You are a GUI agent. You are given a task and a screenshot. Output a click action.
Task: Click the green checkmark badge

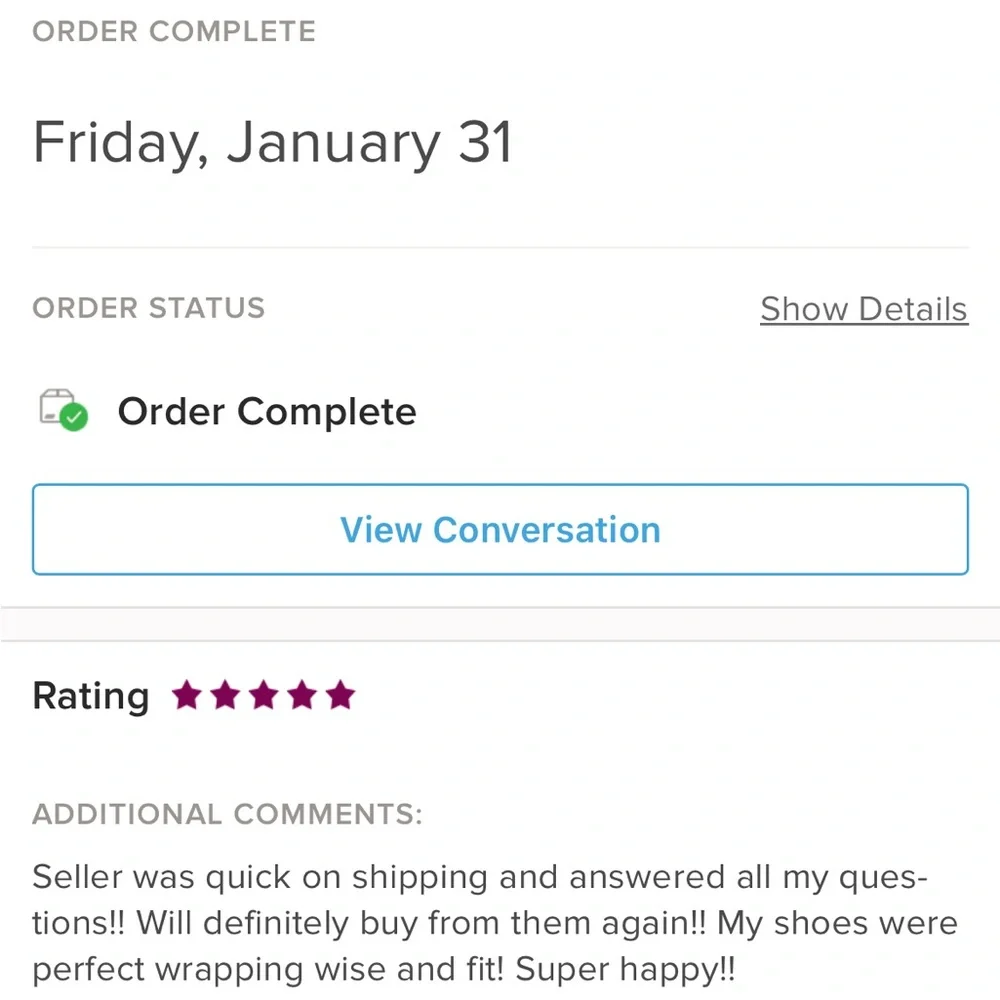(x=74, y=418)
